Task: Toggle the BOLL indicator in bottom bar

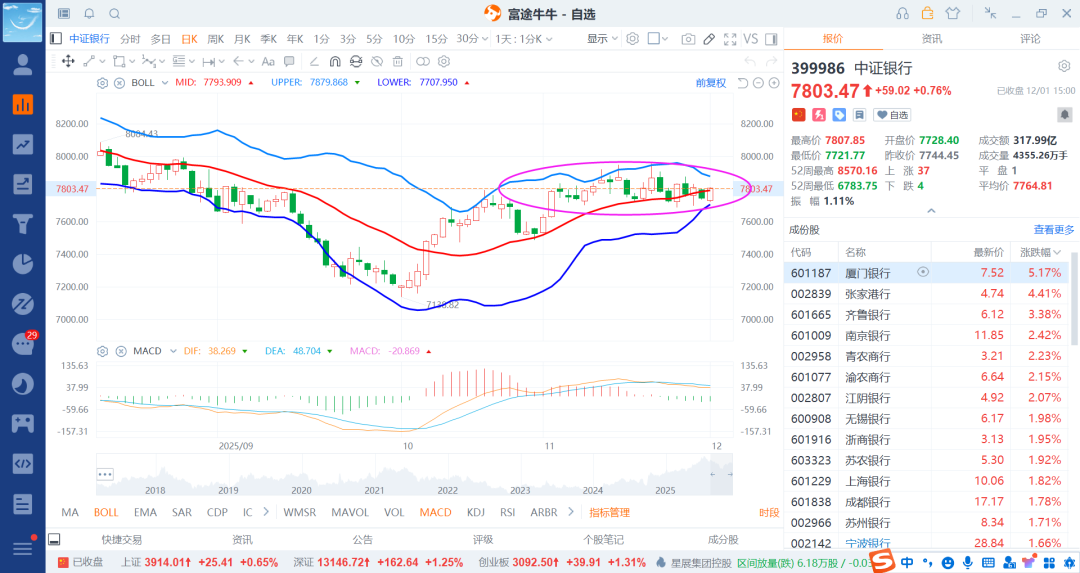Action: (x=106, y=512)
